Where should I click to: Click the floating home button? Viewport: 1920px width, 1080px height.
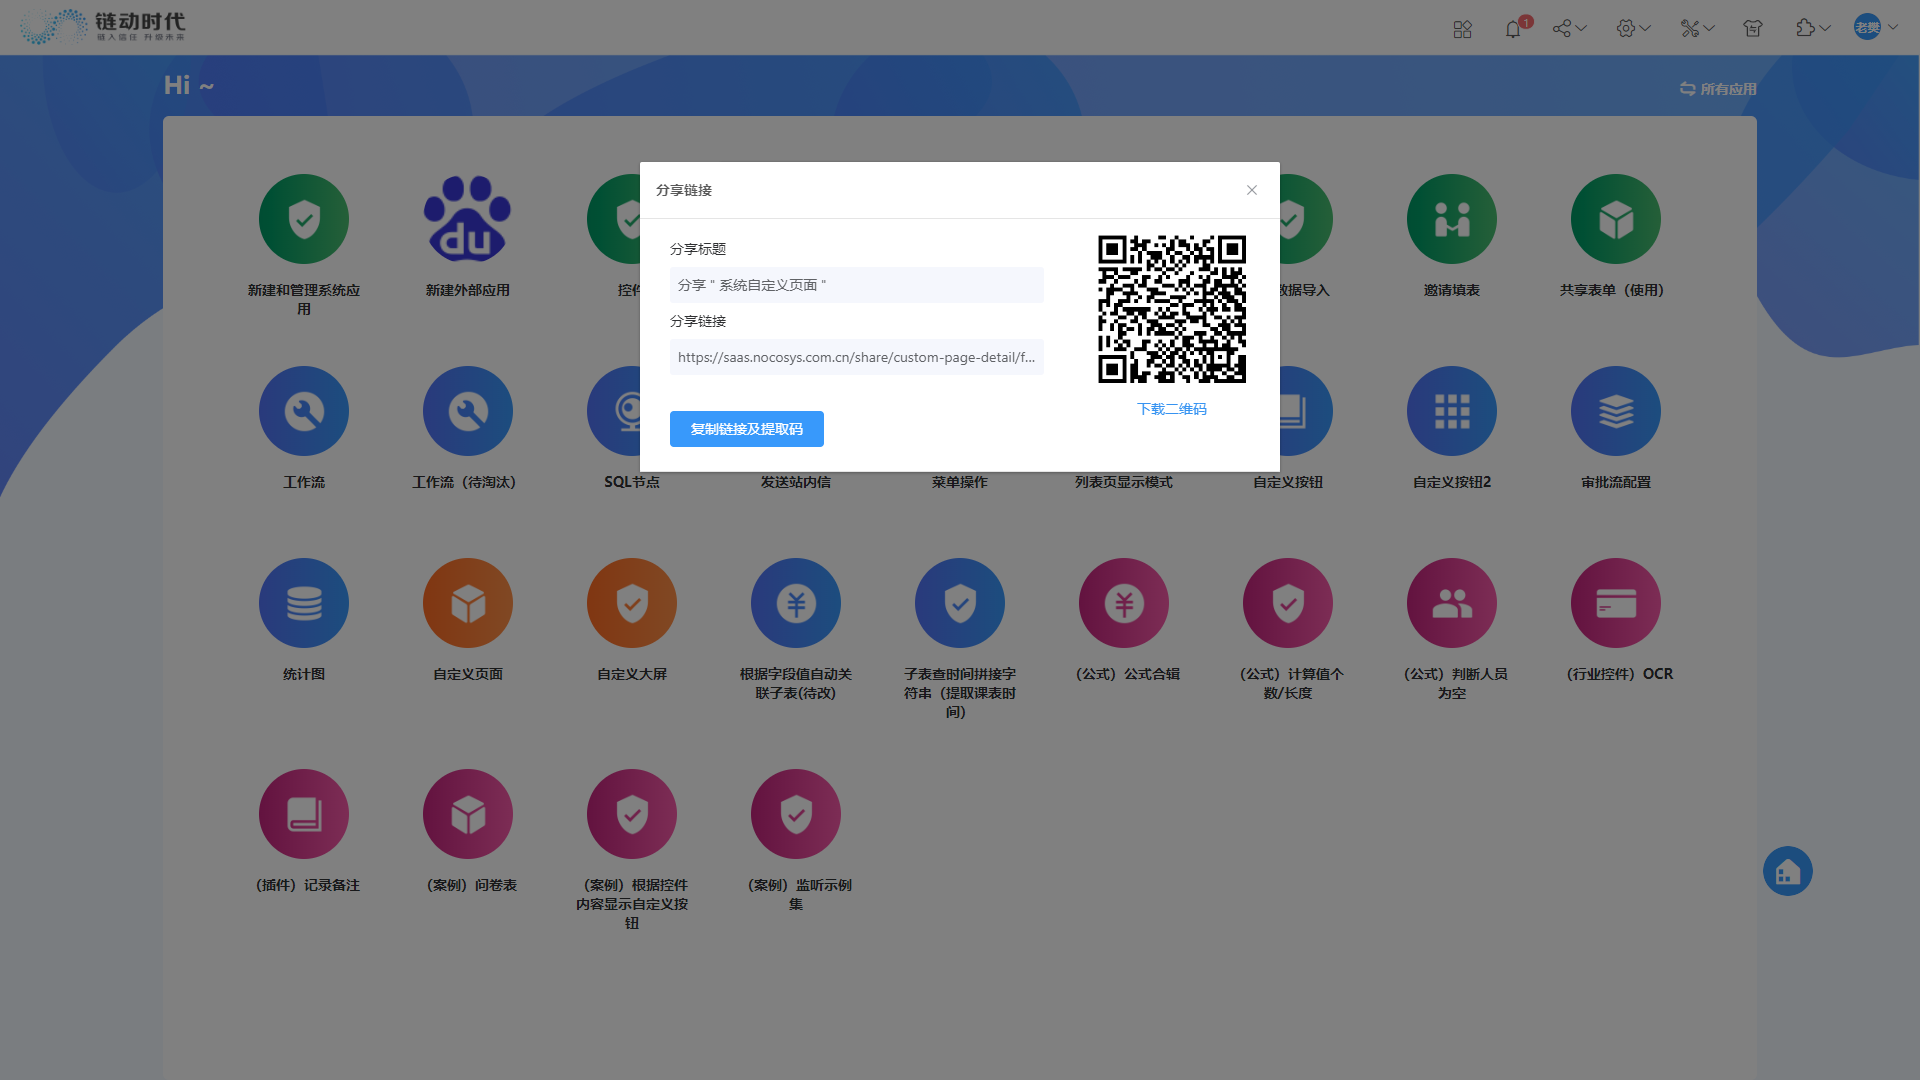(x=1788, y=871)
